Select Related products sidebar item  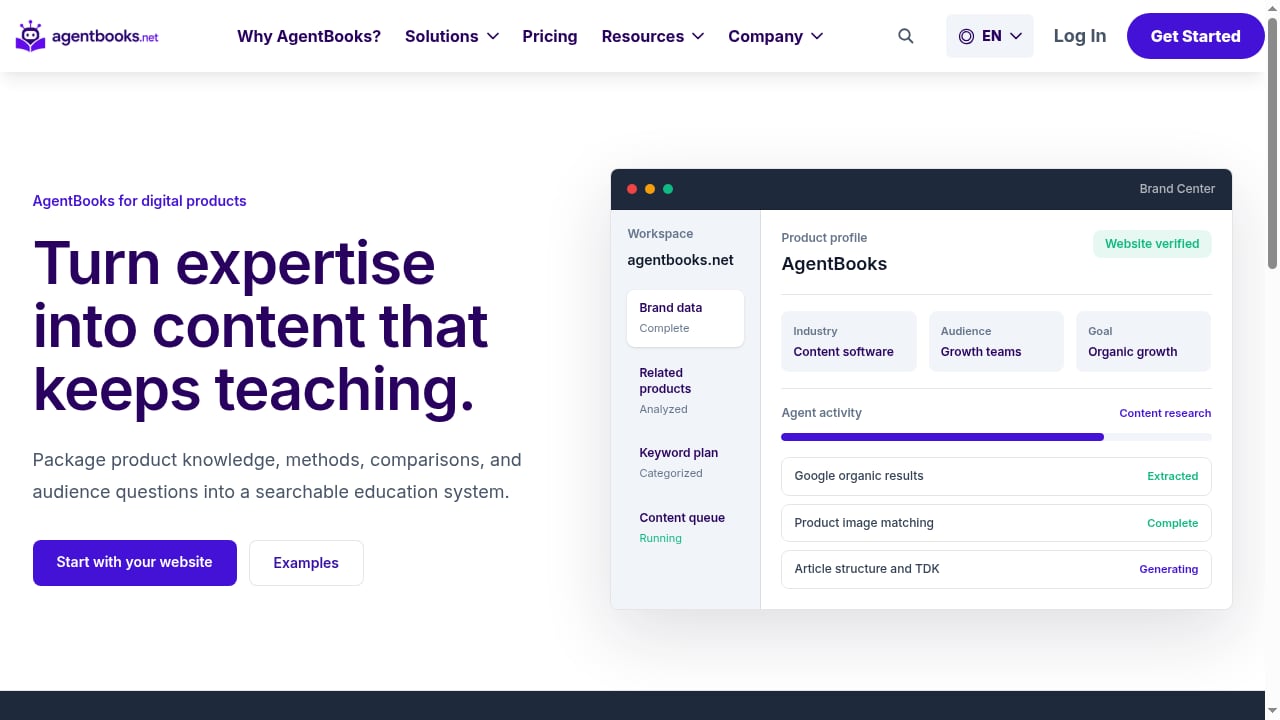(x=685, y=390)
